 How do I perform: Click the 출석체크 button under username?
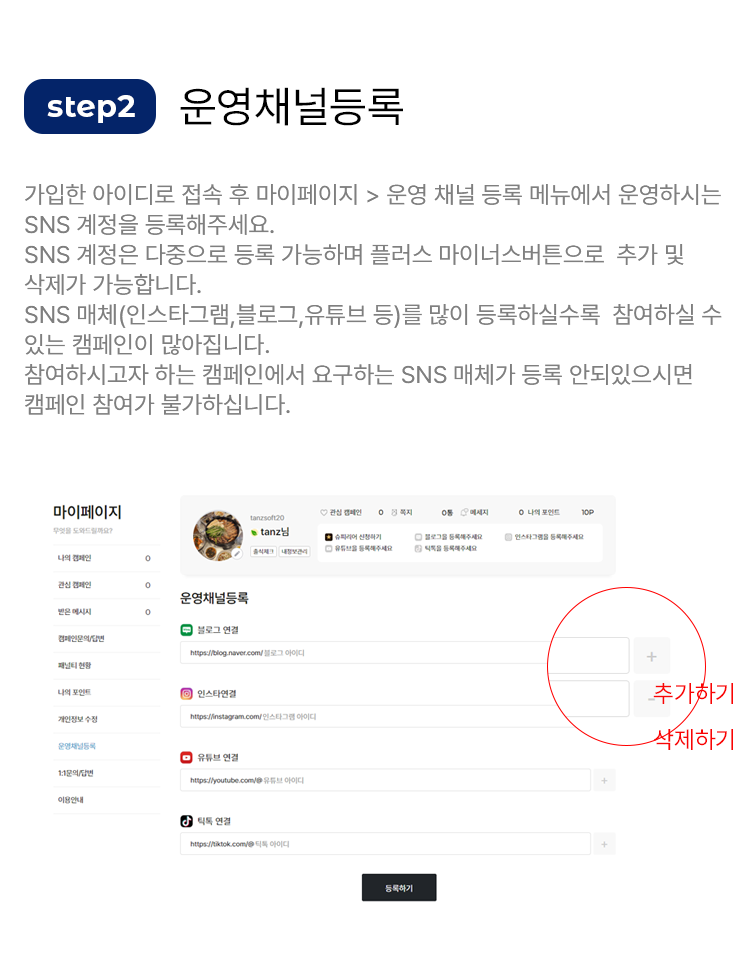coord(263,552)
